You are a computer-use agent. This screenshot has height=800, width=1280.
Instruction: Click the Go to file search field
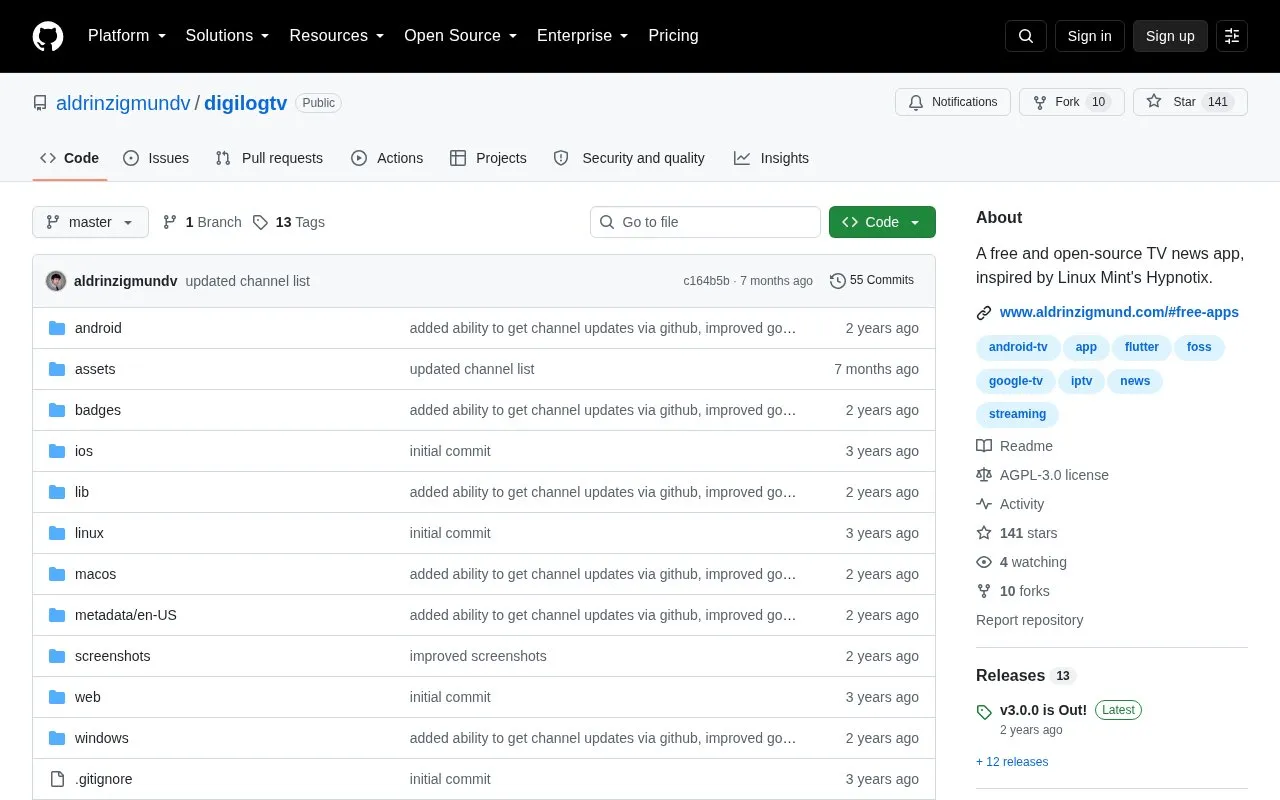pyautogui.click(x=705, y=222)
